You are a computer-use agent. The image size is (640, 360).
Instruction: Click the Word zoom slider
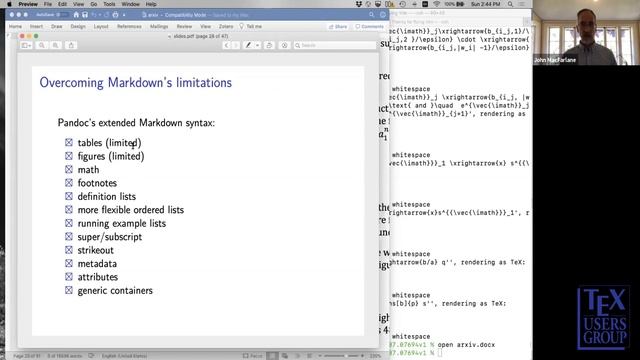[x=341, y=356]
